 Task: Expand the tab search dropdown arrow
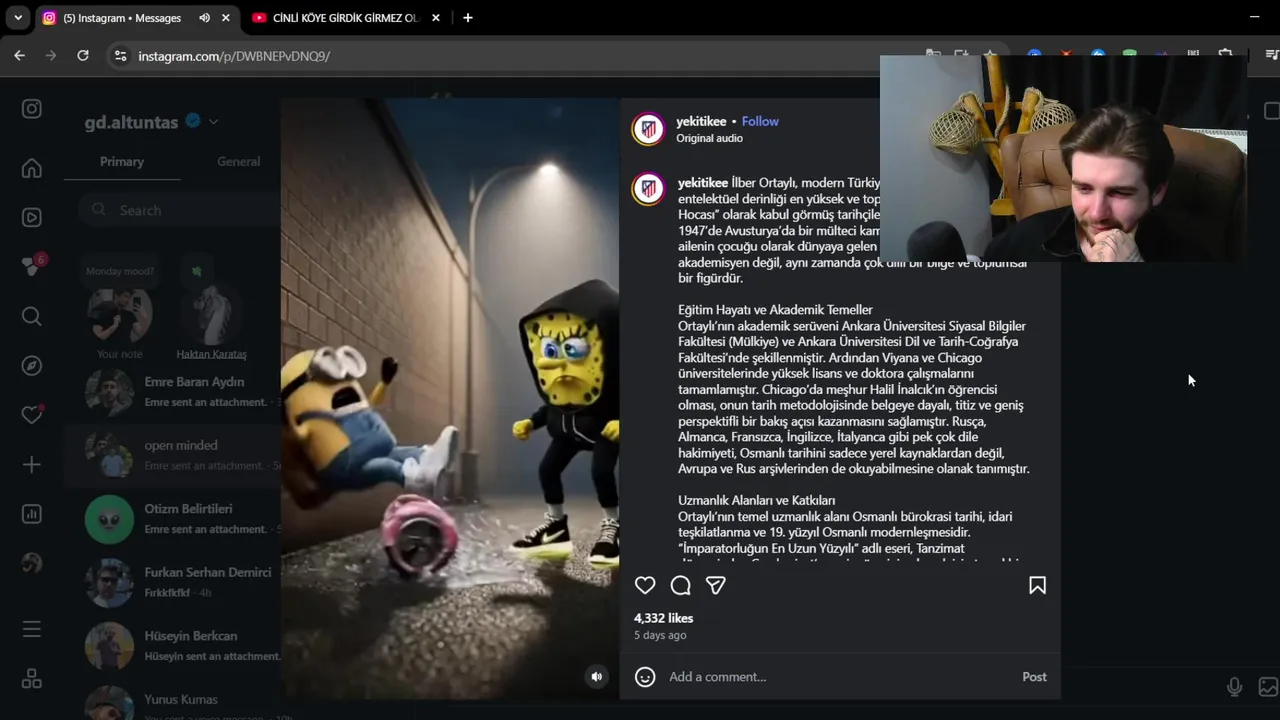[x=17, y=18]
